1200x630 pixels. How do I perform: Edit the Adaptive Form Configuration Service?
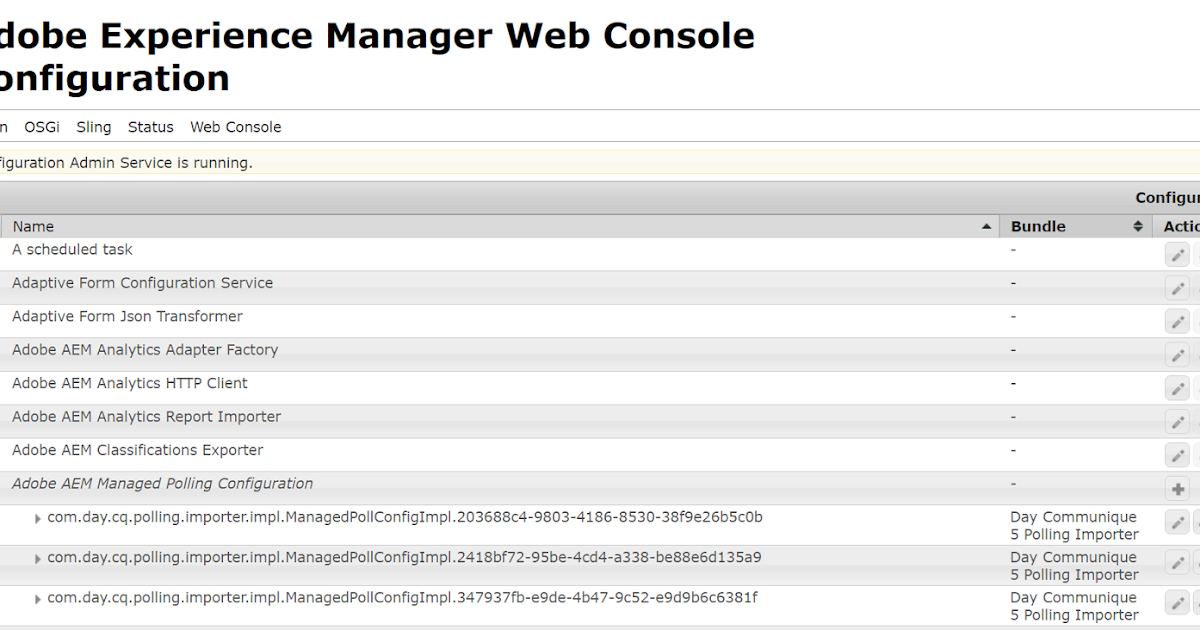pos(1177,288)
